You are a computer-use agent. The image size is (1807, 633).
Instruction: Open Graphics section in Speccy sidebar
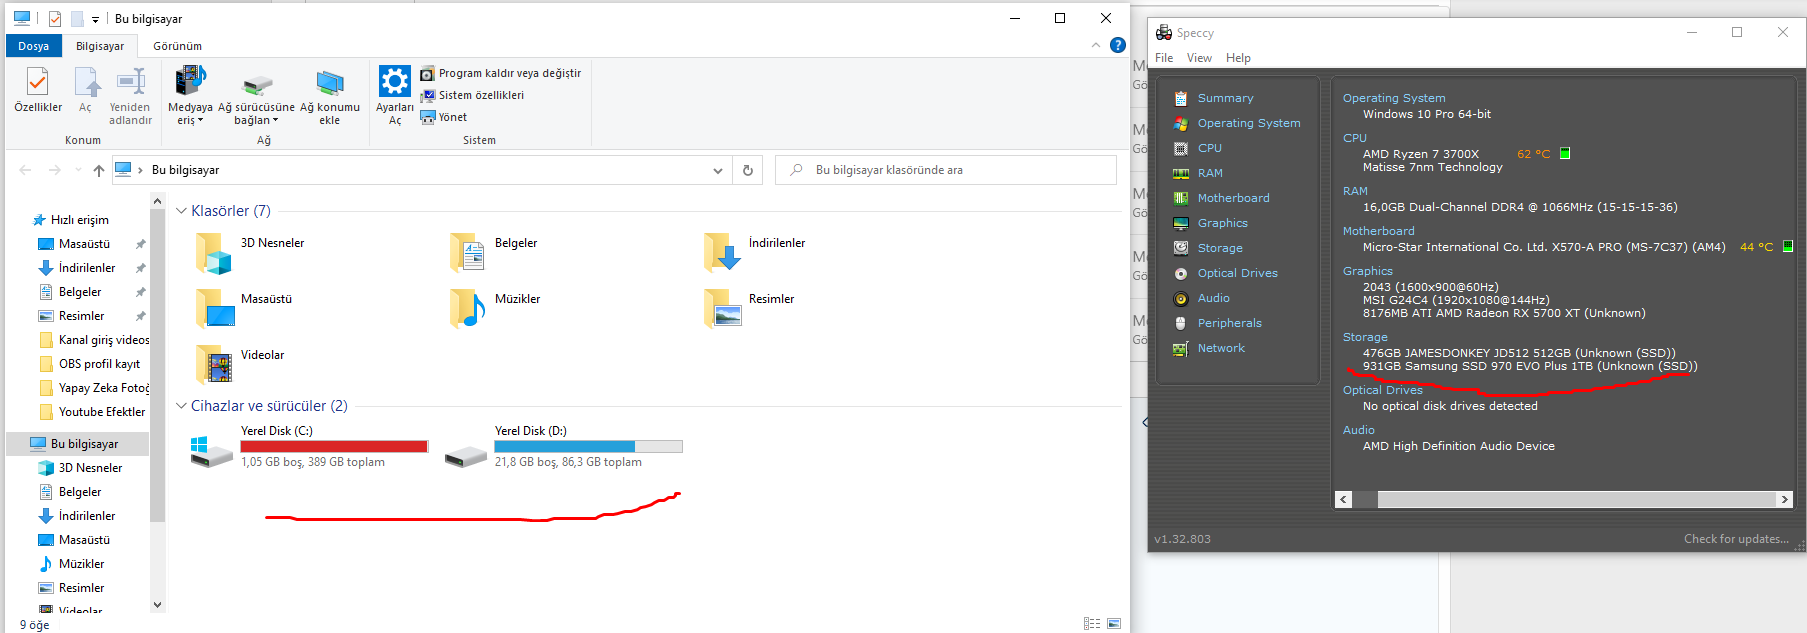(1222, 223)
